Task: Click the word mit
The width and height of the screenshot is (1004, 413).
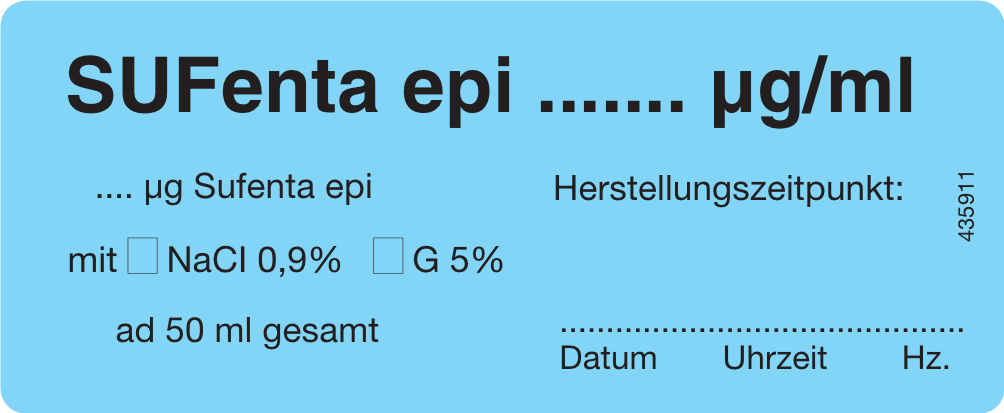Action: tap(93, 260)
